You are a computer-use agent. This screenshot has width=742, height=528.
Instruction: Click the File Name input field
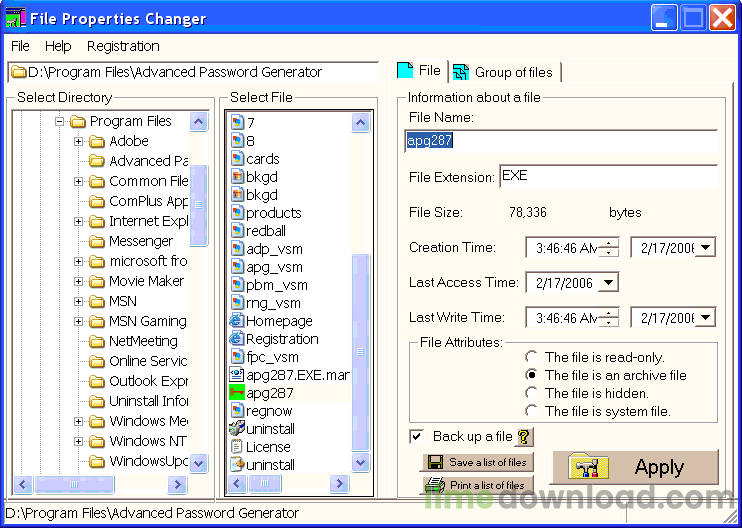pyautogui.click(x=561, y=141)
